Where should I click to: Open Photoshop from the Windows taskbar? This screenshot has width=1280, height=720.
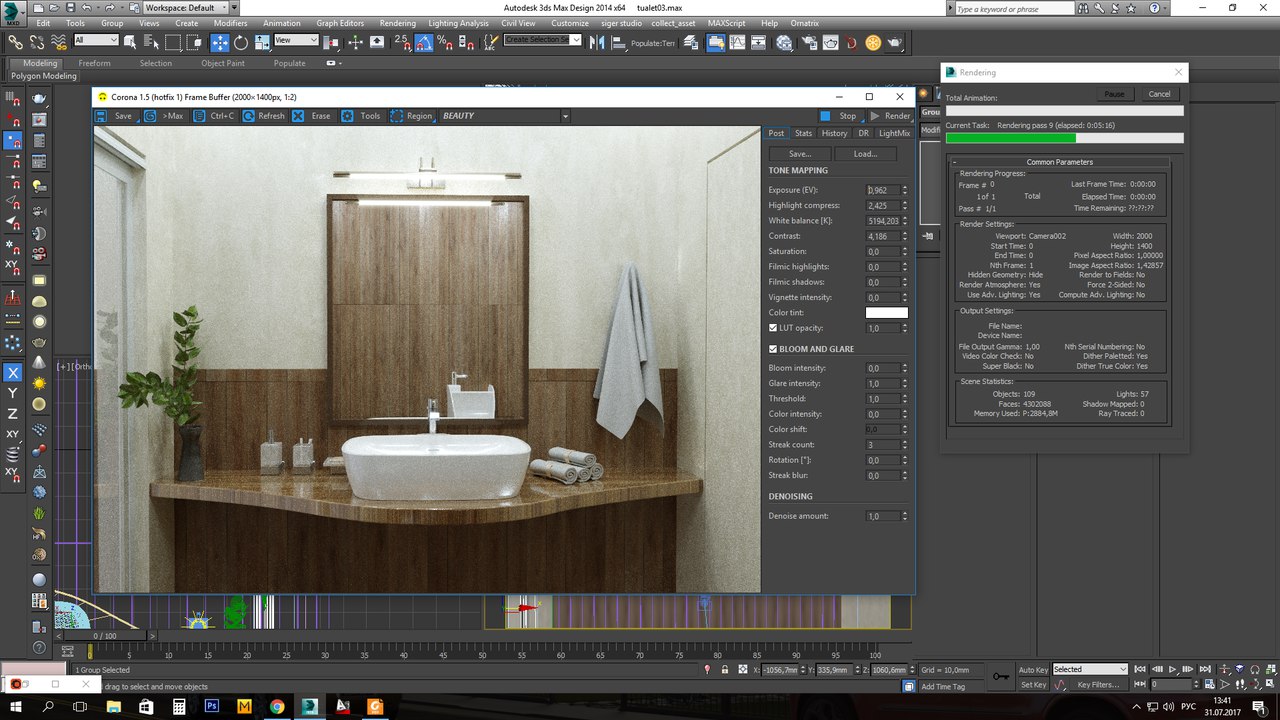point(212,706)
